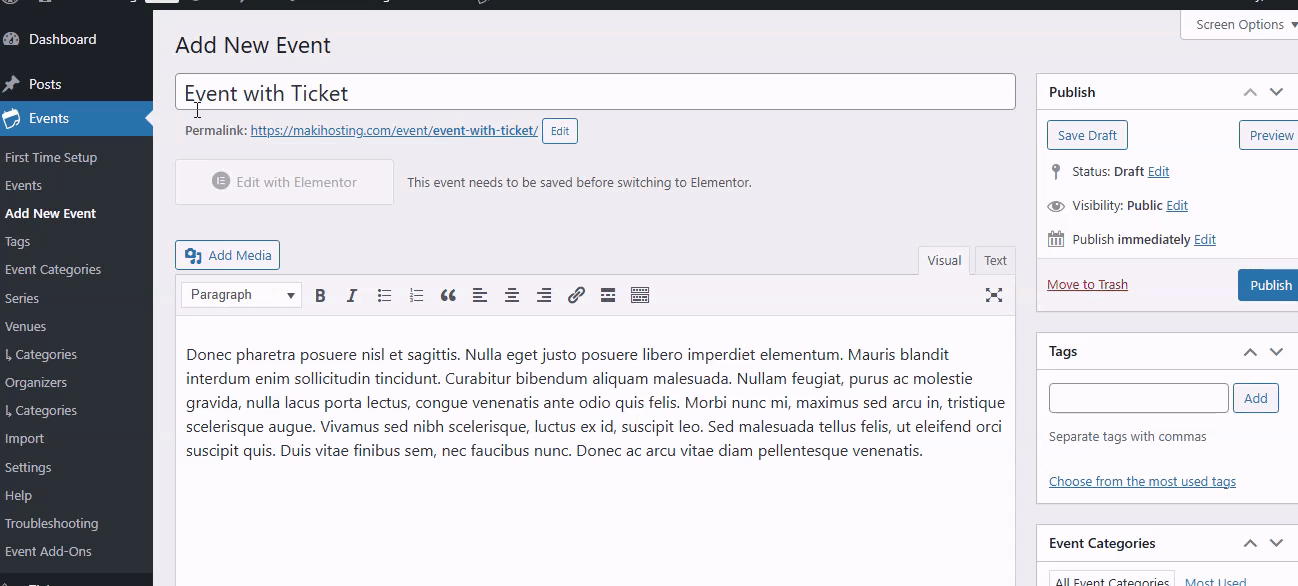Click the Save Draft button
This screenshot has height=586, width=1298.
point(1087,136)
